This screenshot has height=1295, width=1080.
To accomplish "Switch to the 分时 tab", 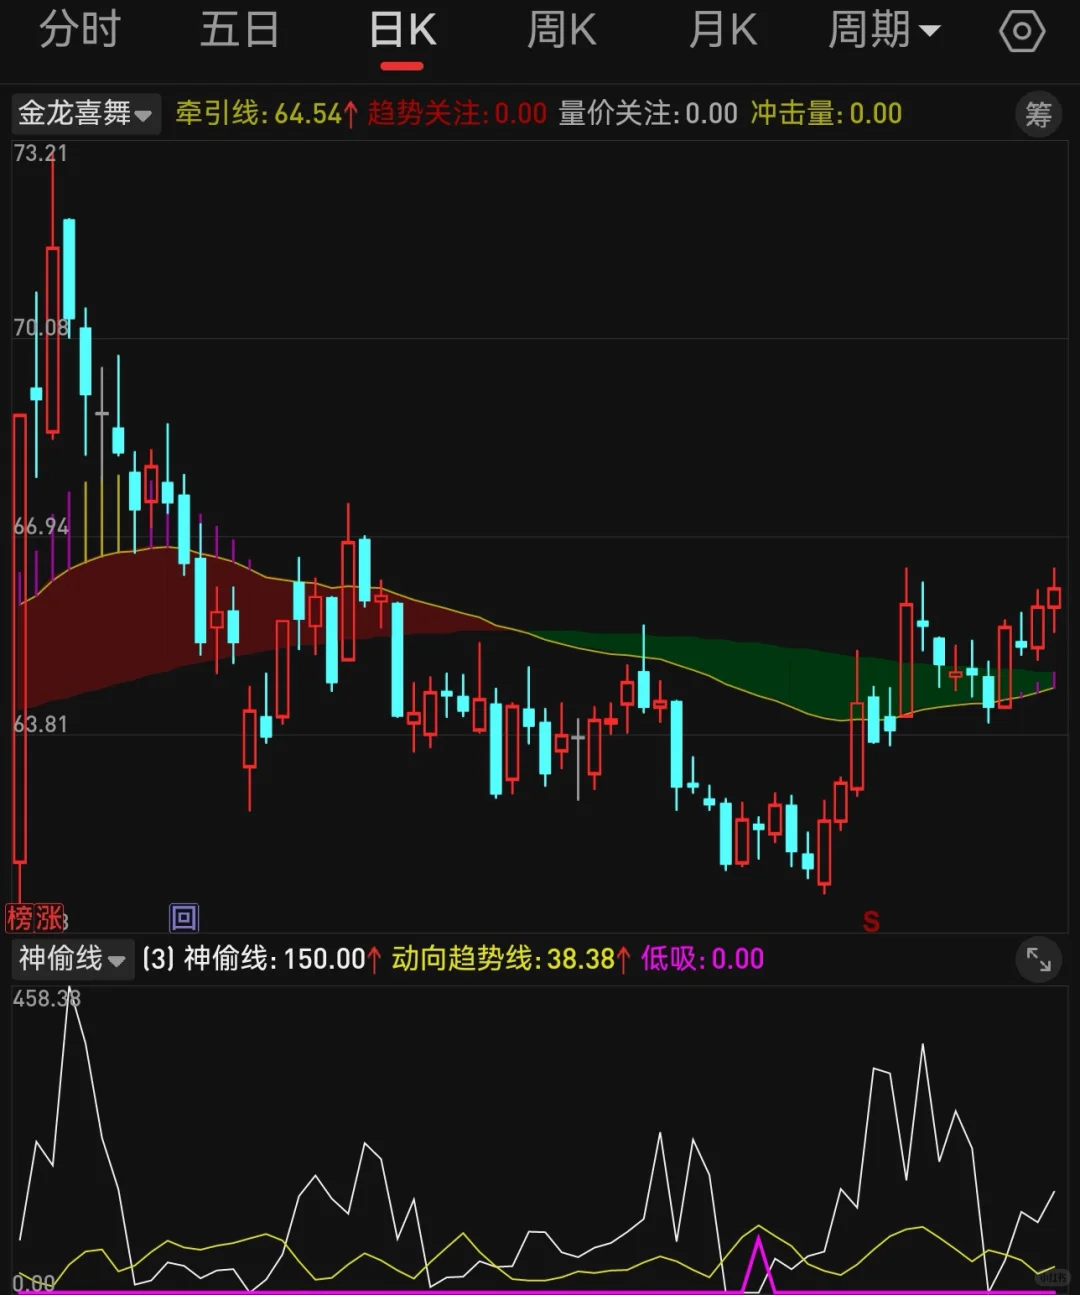I will point(80,30).
